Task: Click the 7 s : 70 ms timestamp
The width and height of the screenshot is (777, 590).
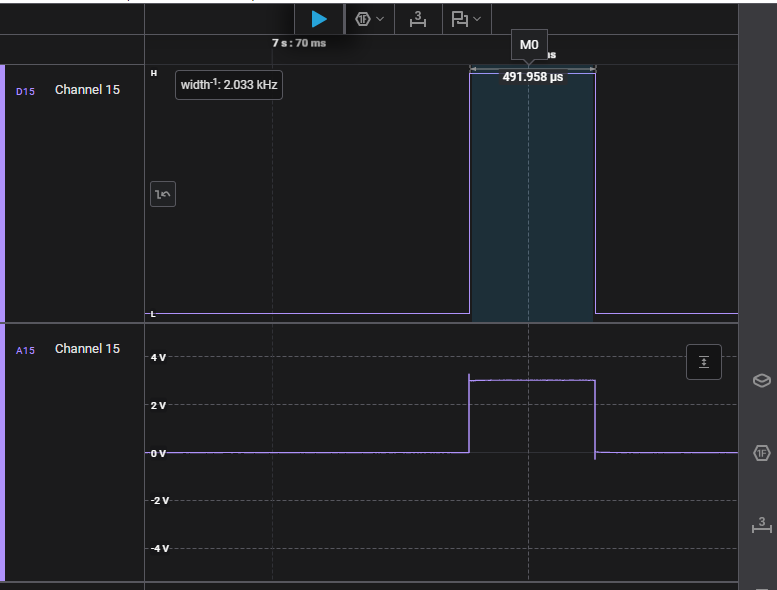Action: (x=299, y=43)
